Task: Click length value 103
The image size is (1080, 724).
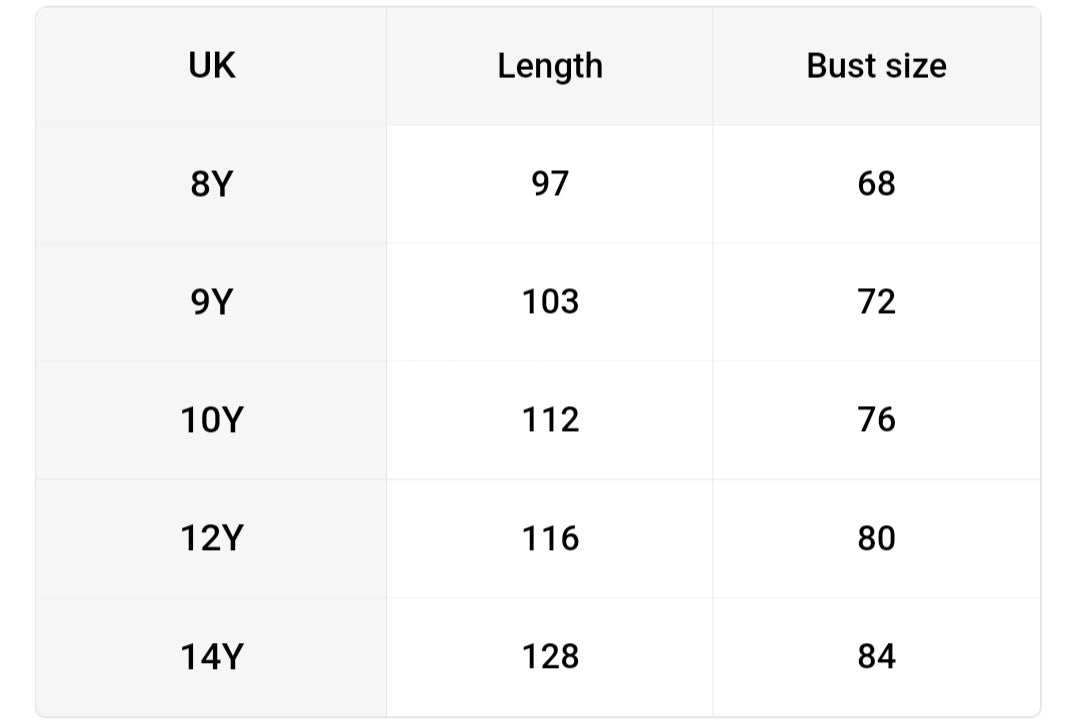Action: tap(550, 302)
